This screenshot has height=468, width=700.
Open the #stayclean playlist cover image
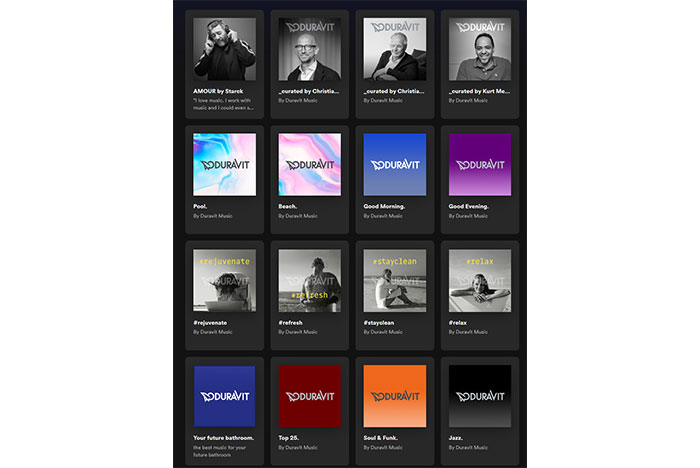(x=394, y=281)
